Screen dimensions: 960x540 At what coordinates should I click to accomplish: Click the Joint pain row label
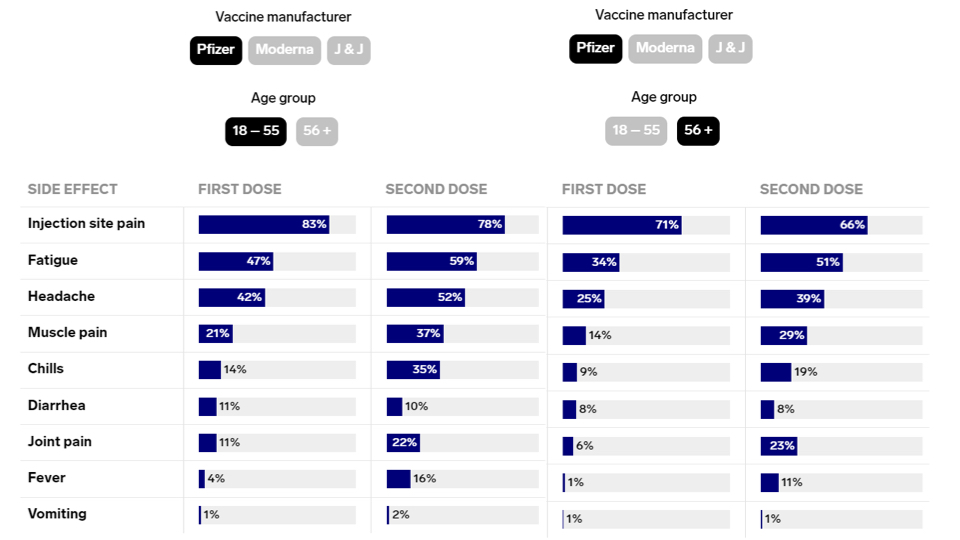(61, 442)
